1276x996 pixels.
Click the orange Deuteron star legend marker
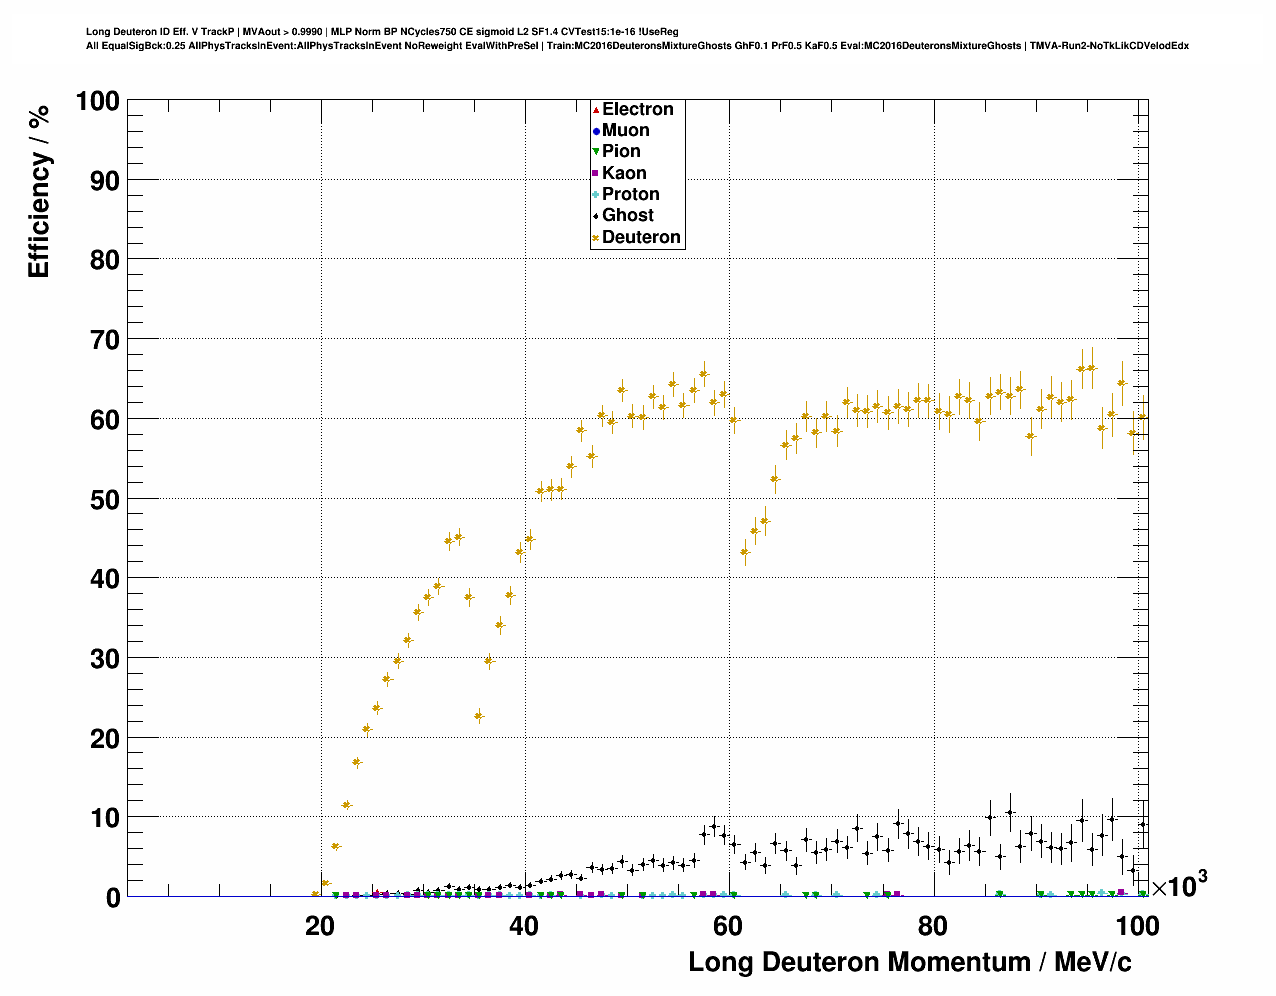point(596,238)
